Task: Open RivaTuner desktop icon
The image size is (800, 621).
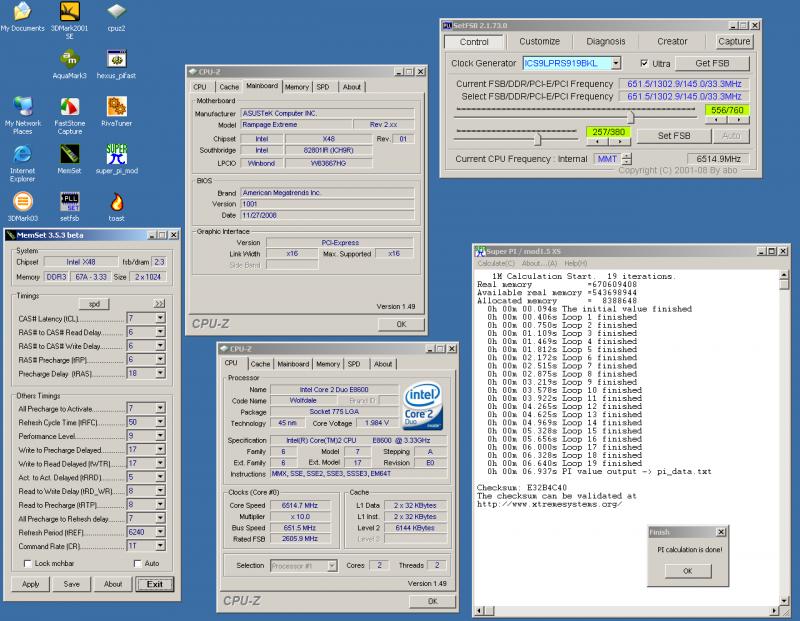Action: pos(116,111)
